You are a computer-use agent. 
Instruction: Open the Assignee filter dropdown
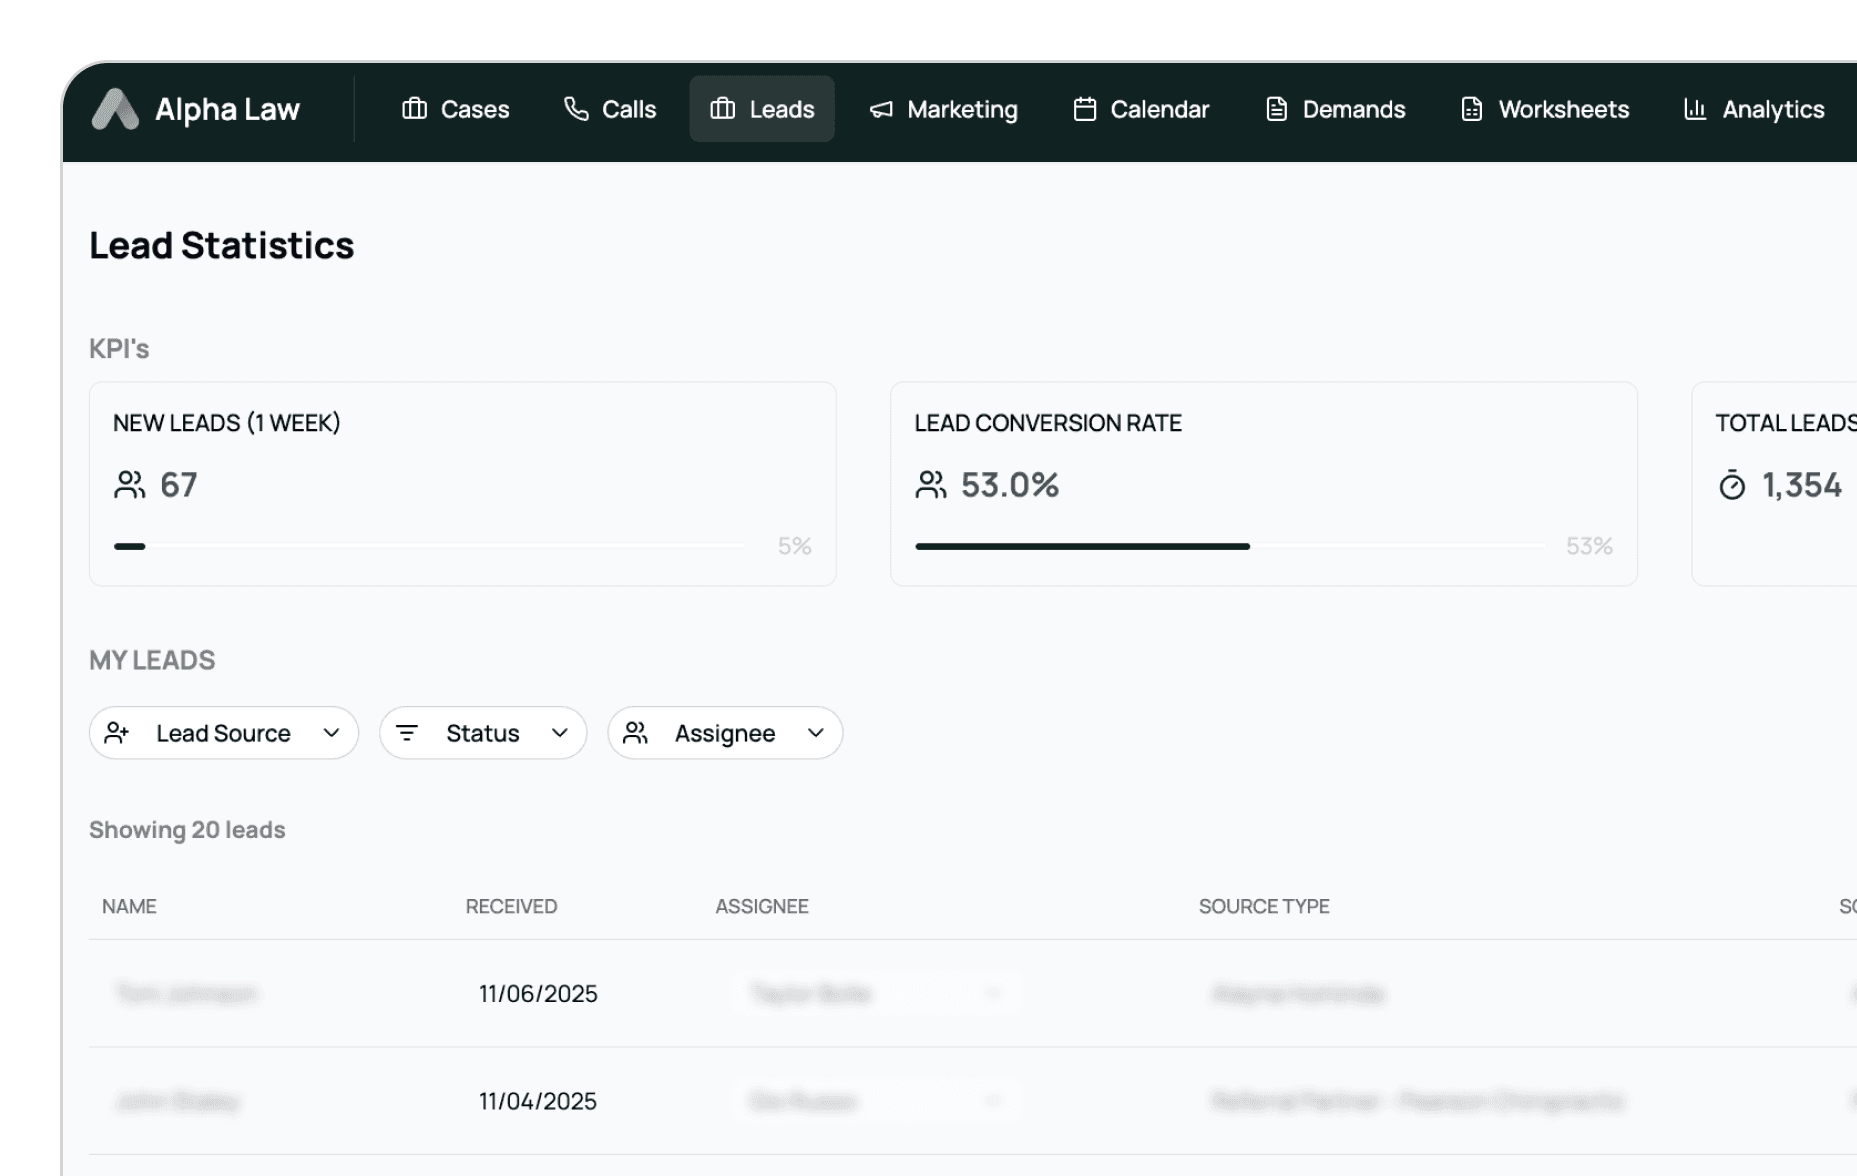click(725, 733)
